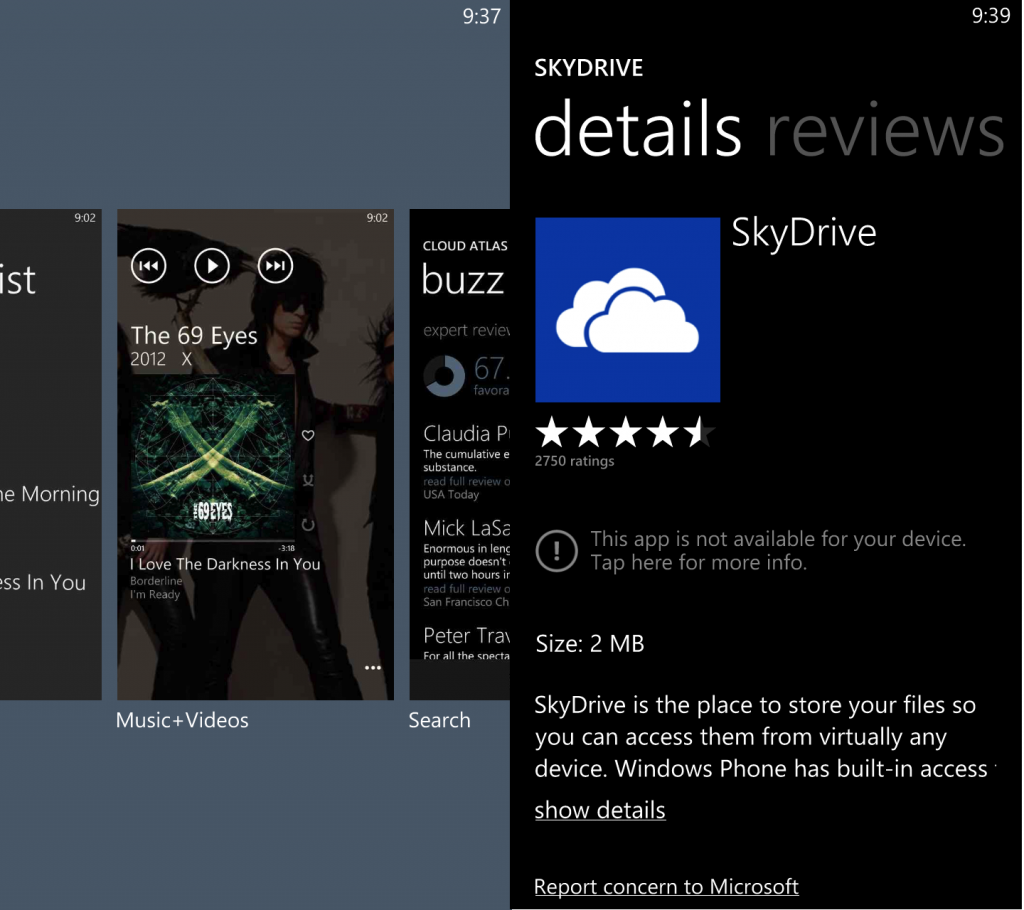The height and width of the screenshot is (910, 1024).
Task: Open the read full review link above San Francisco
Action: coord(466,589)
